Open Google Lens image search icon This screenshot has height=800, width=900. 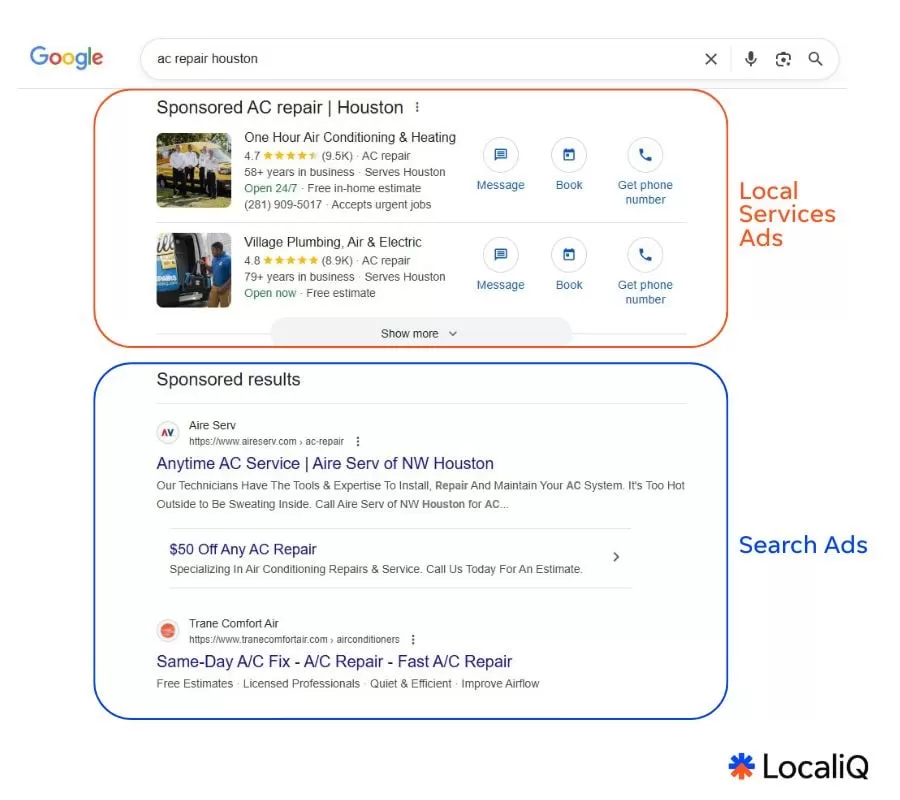[783, 59]
